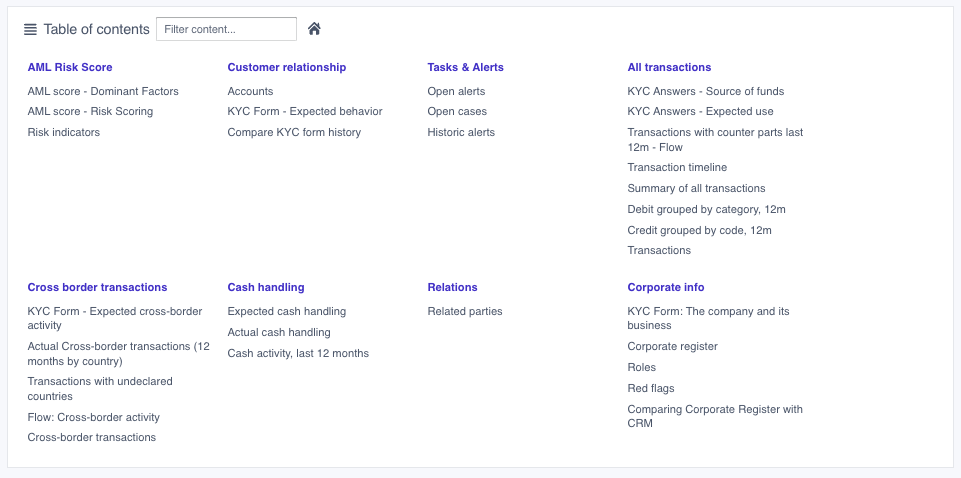
Task: Open Cross border transactions section
Action: (97, 287)
